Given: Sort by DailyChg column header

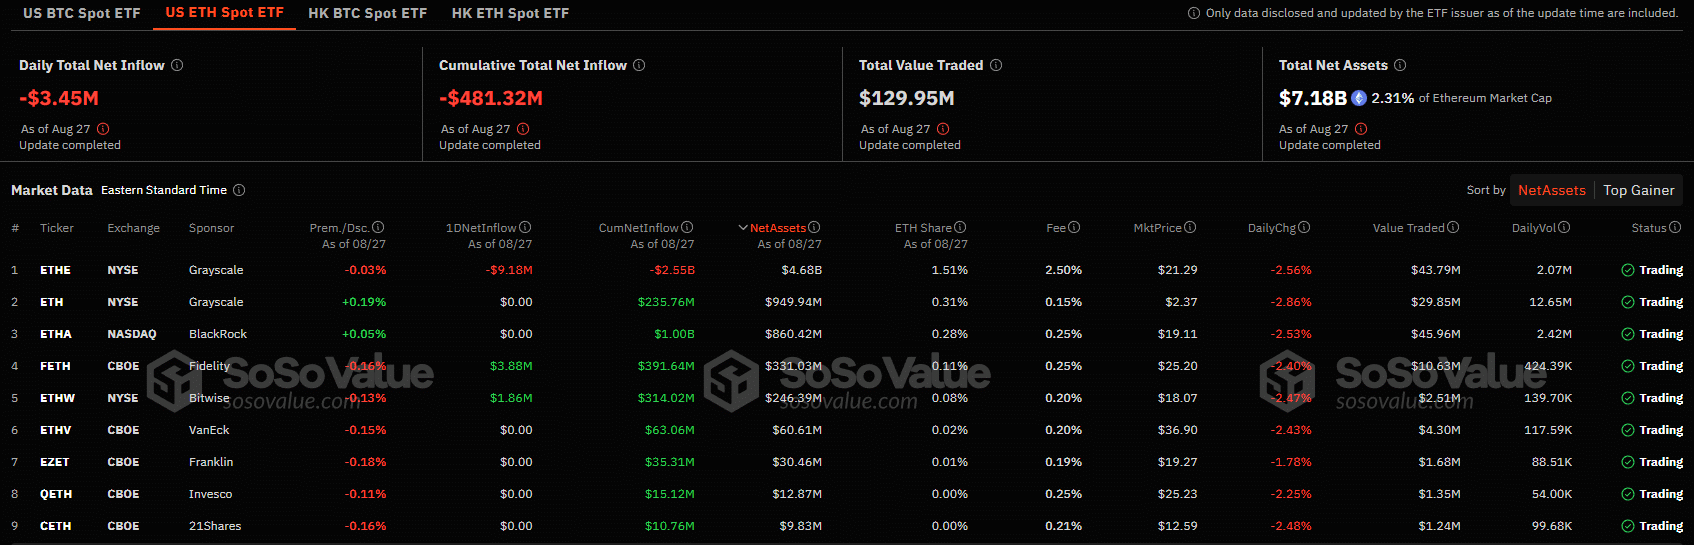Looking at the screenshot, I should point(1272,228).
